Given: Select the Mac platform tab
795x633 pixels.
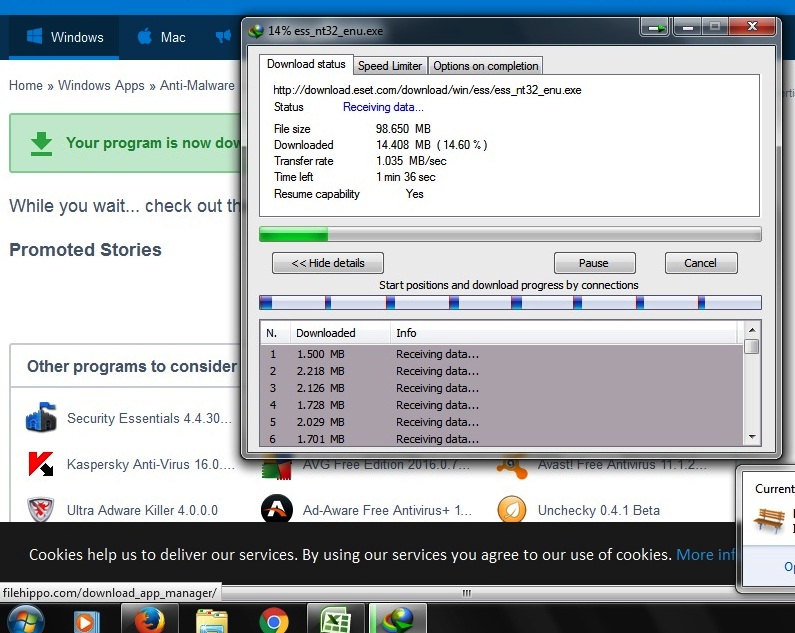Looking at the screenshot, I should click(x=162, y=37).
